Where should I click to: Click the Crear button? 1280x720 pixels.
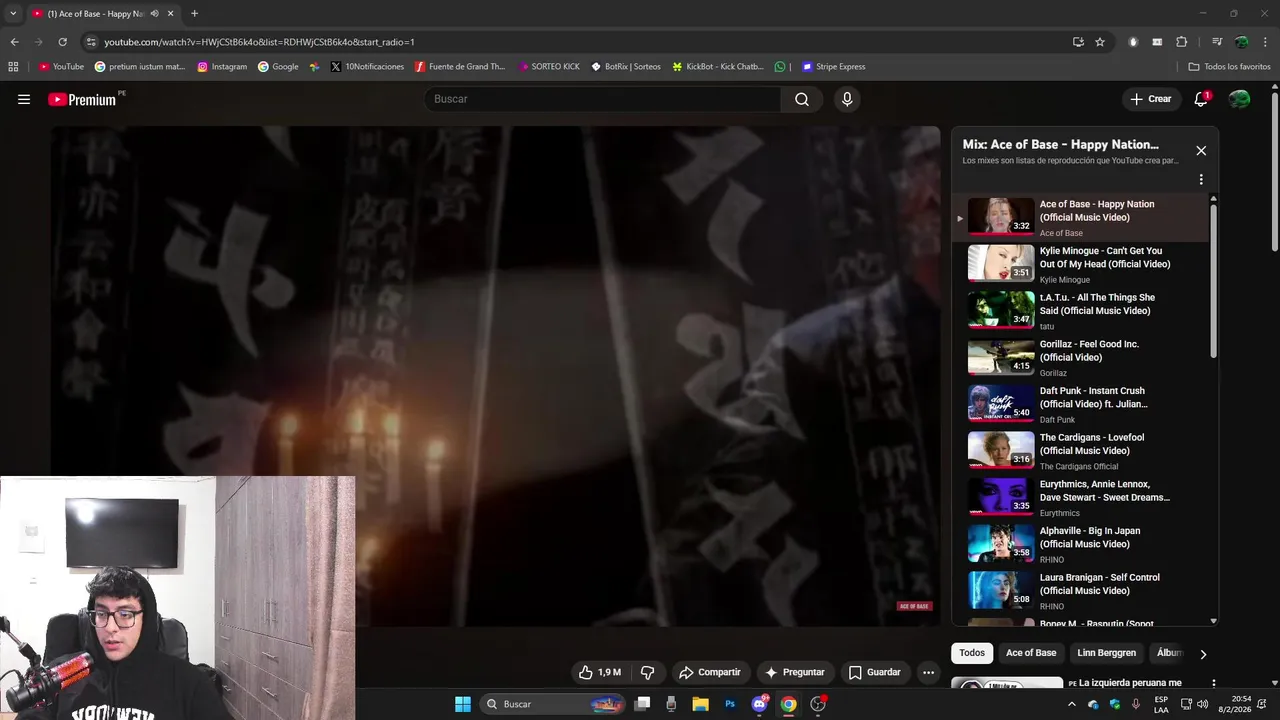pos(1150,99)
